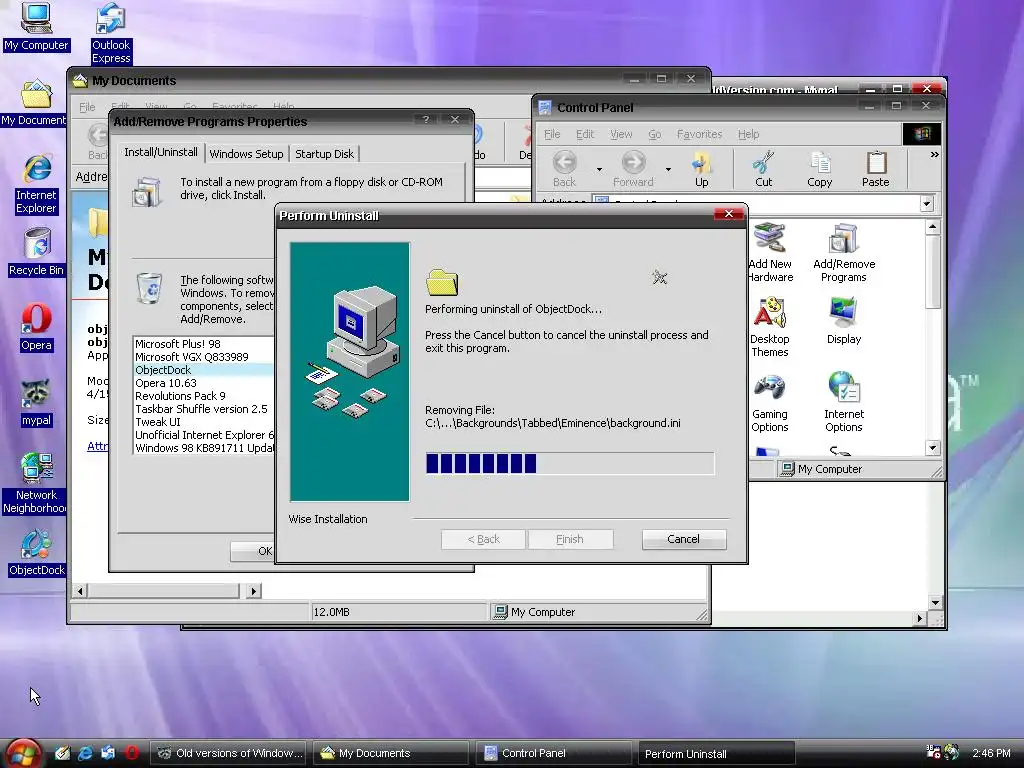Click Internet Explorer quick launch icon

85,753
